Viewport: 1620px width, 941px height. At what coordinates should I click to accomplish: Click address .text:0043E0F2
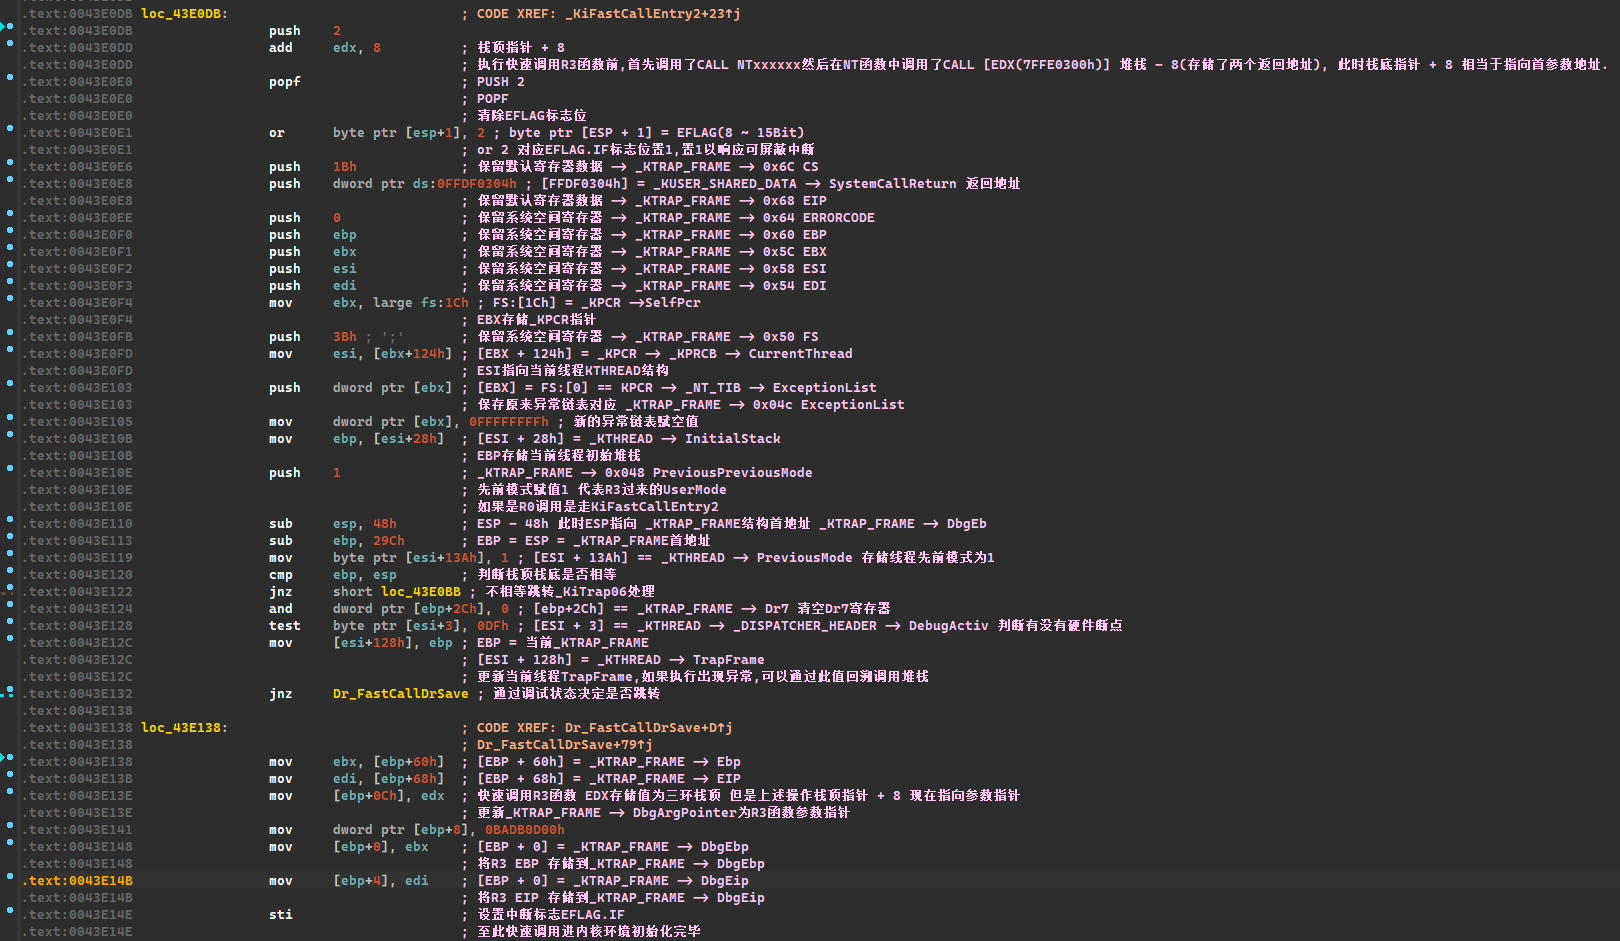[x=77, y=269]
